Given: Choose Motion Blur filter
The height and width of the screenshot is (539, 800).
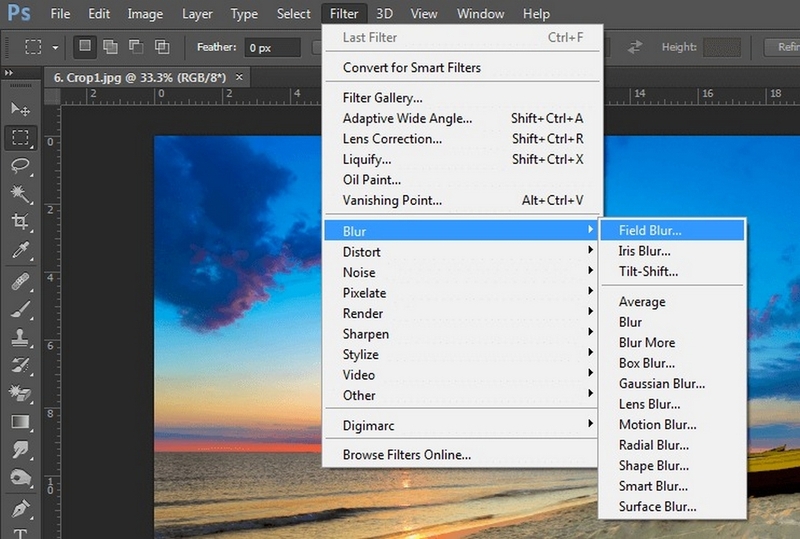Looking at the screenshot, I should 672,424.
